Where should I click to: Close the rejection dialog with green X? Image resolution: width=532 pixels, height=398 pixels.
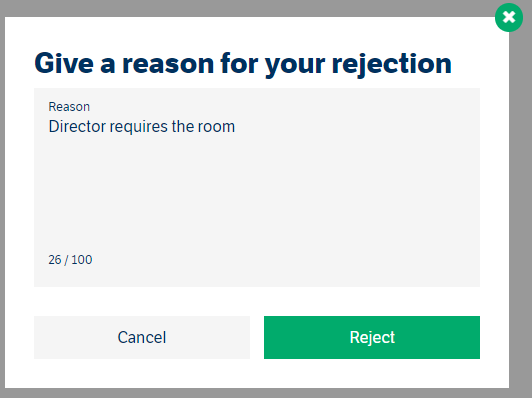[x=509, y=17]
